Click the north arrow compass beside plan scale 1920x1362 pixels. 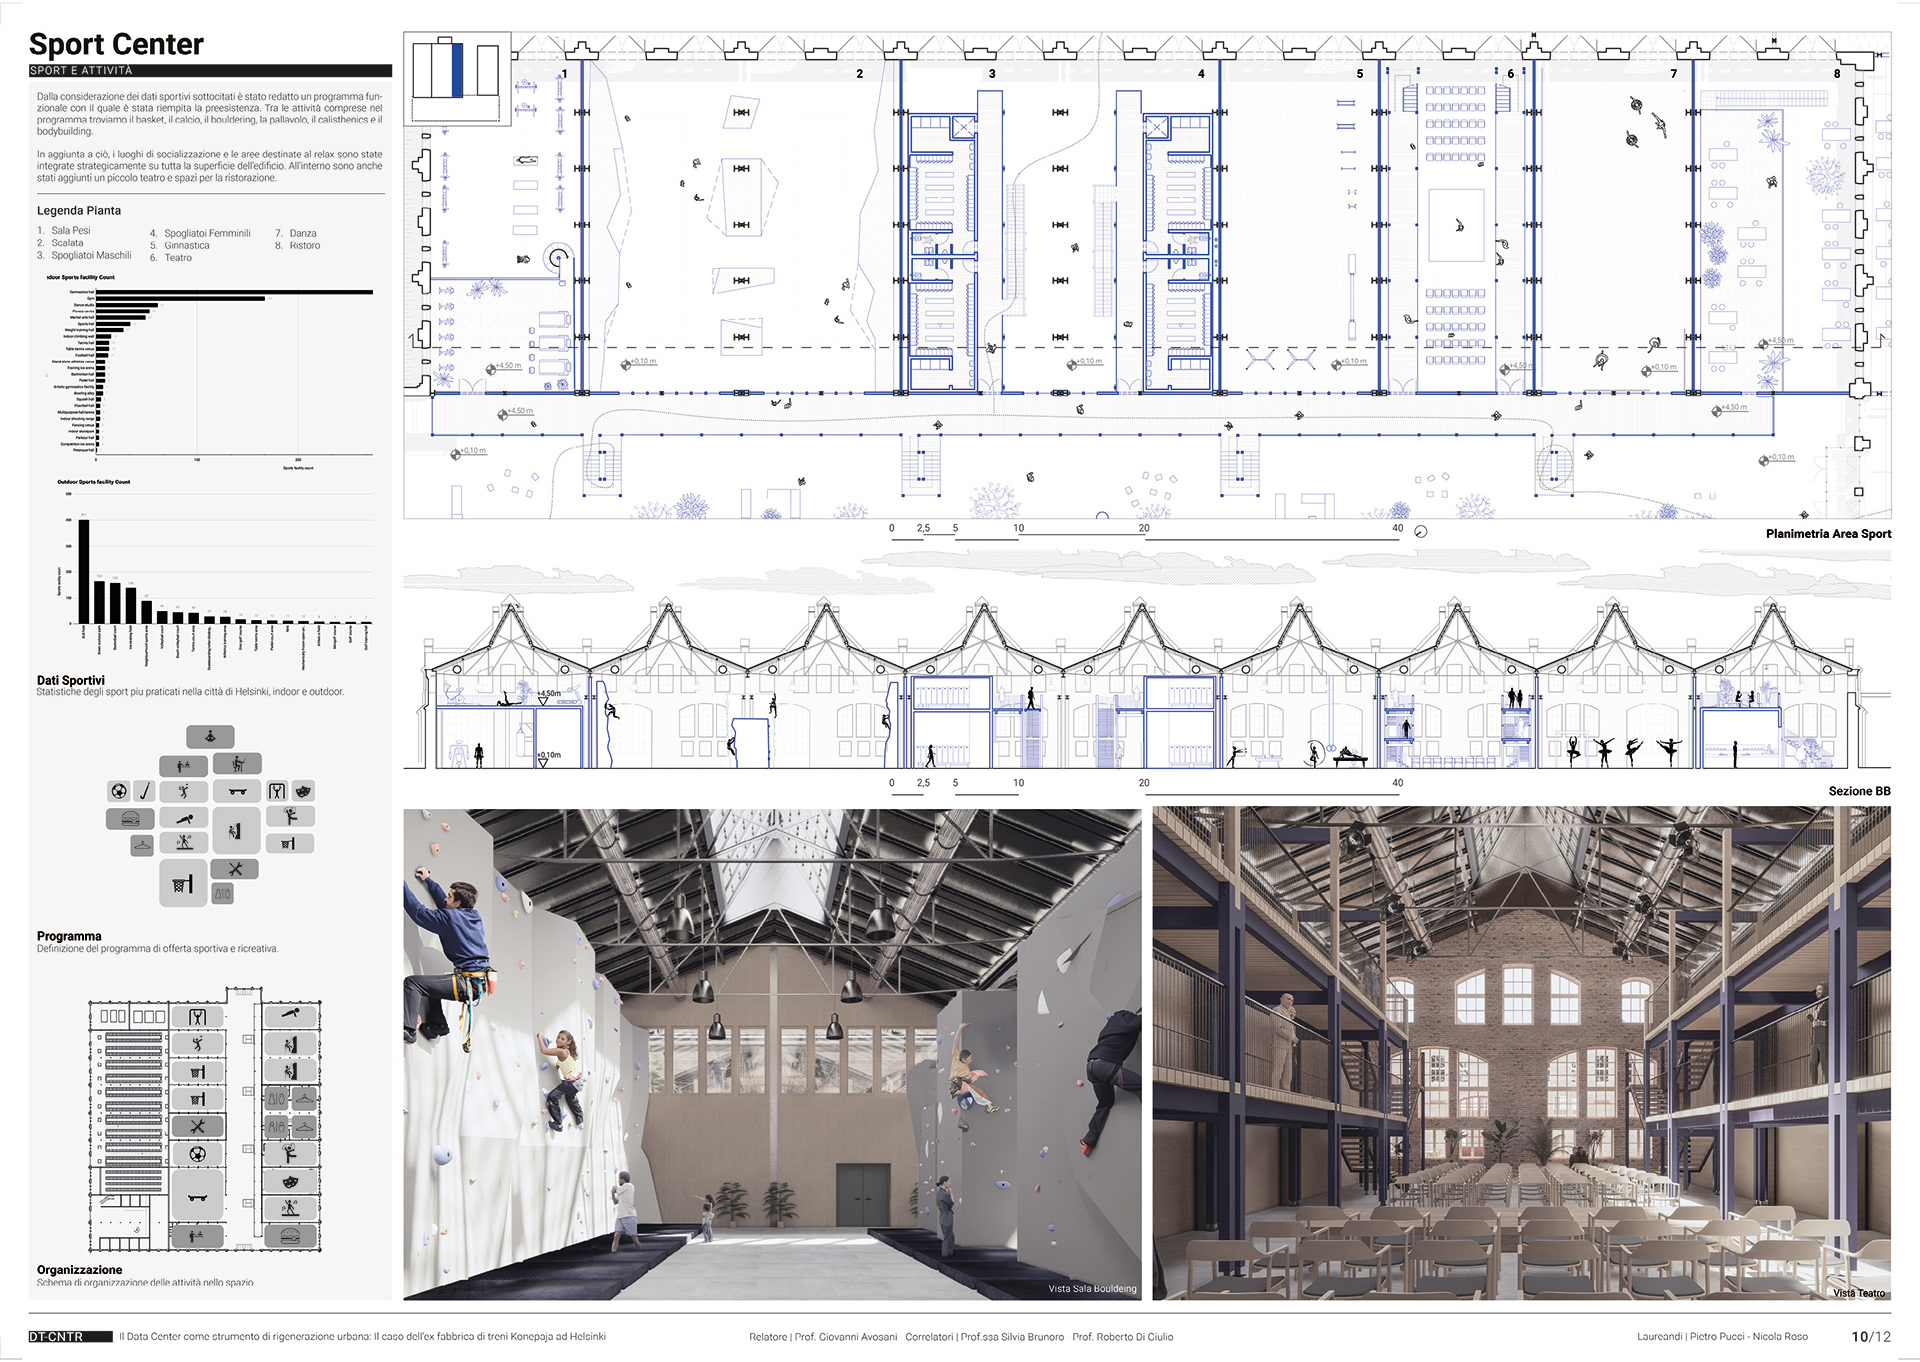tap(1421, 532)
